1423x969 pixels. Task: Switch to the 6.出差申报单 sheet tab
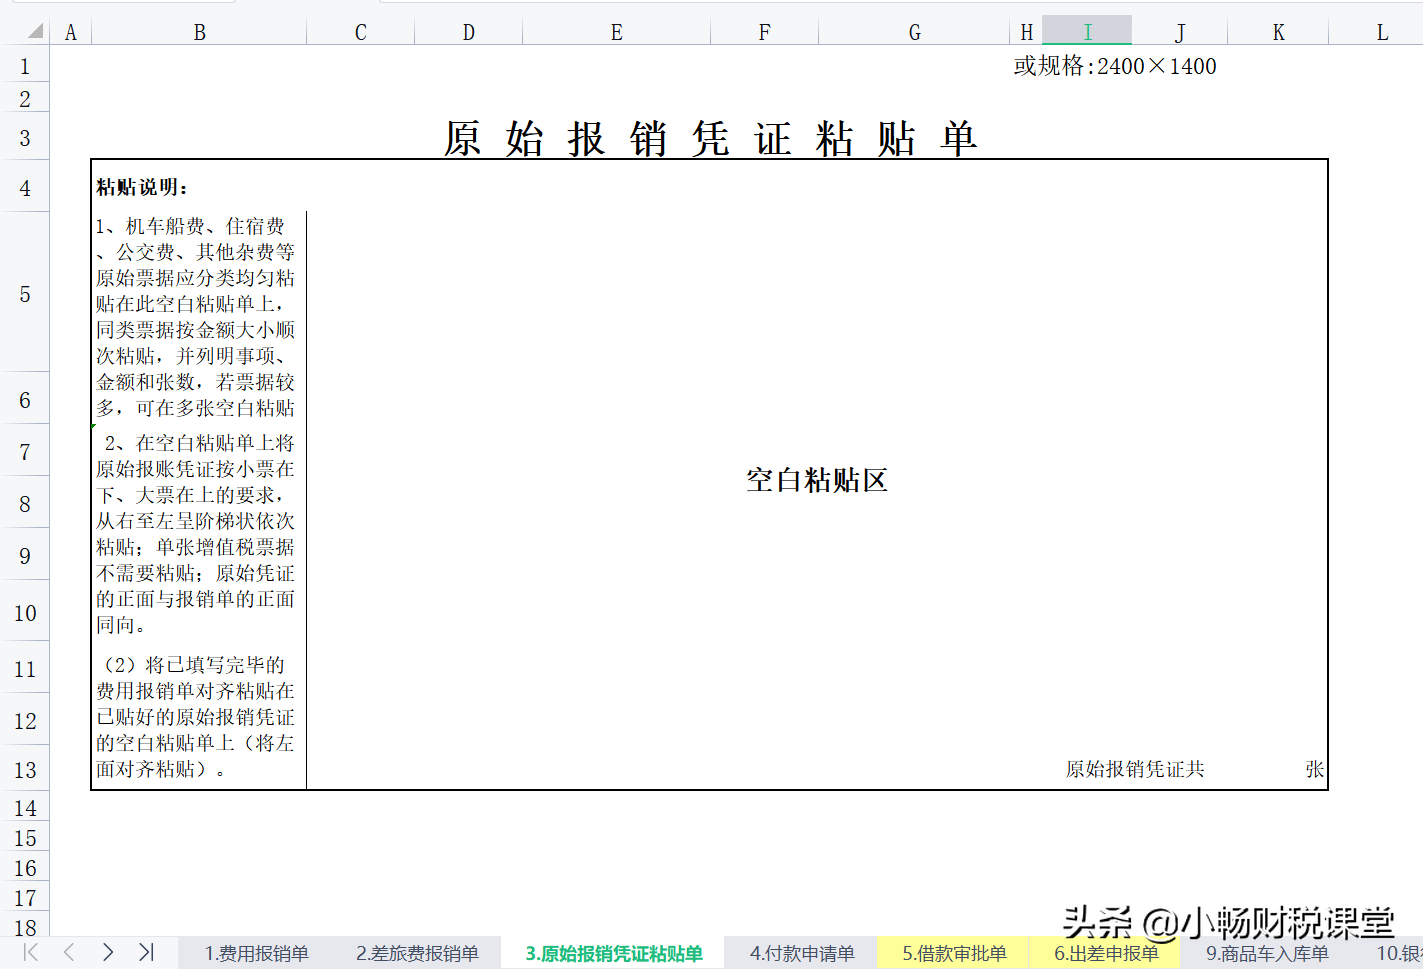(x=1106, y=953)
